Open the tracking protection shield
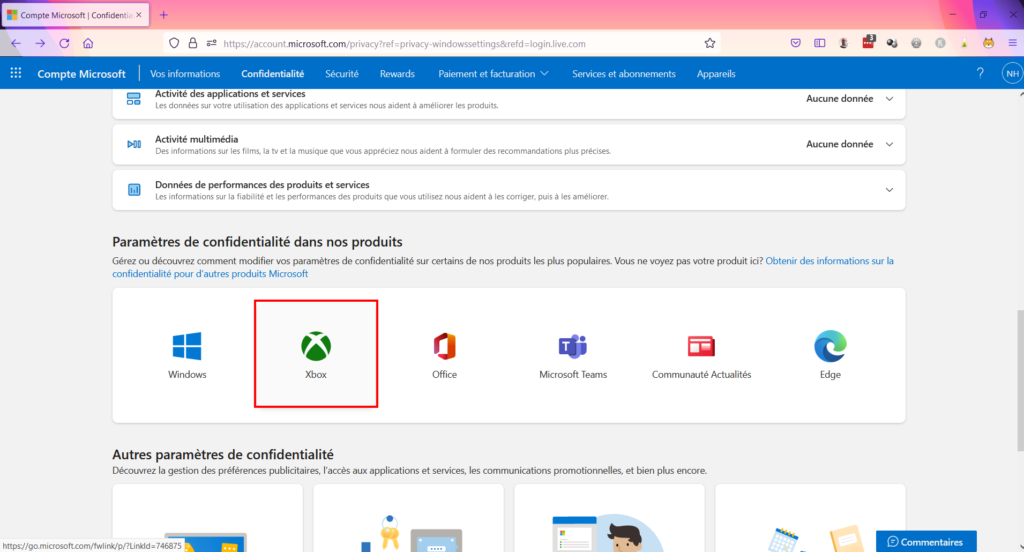Screen dimensions: 1024x552 pyautogui.click(x=174, y=43)
